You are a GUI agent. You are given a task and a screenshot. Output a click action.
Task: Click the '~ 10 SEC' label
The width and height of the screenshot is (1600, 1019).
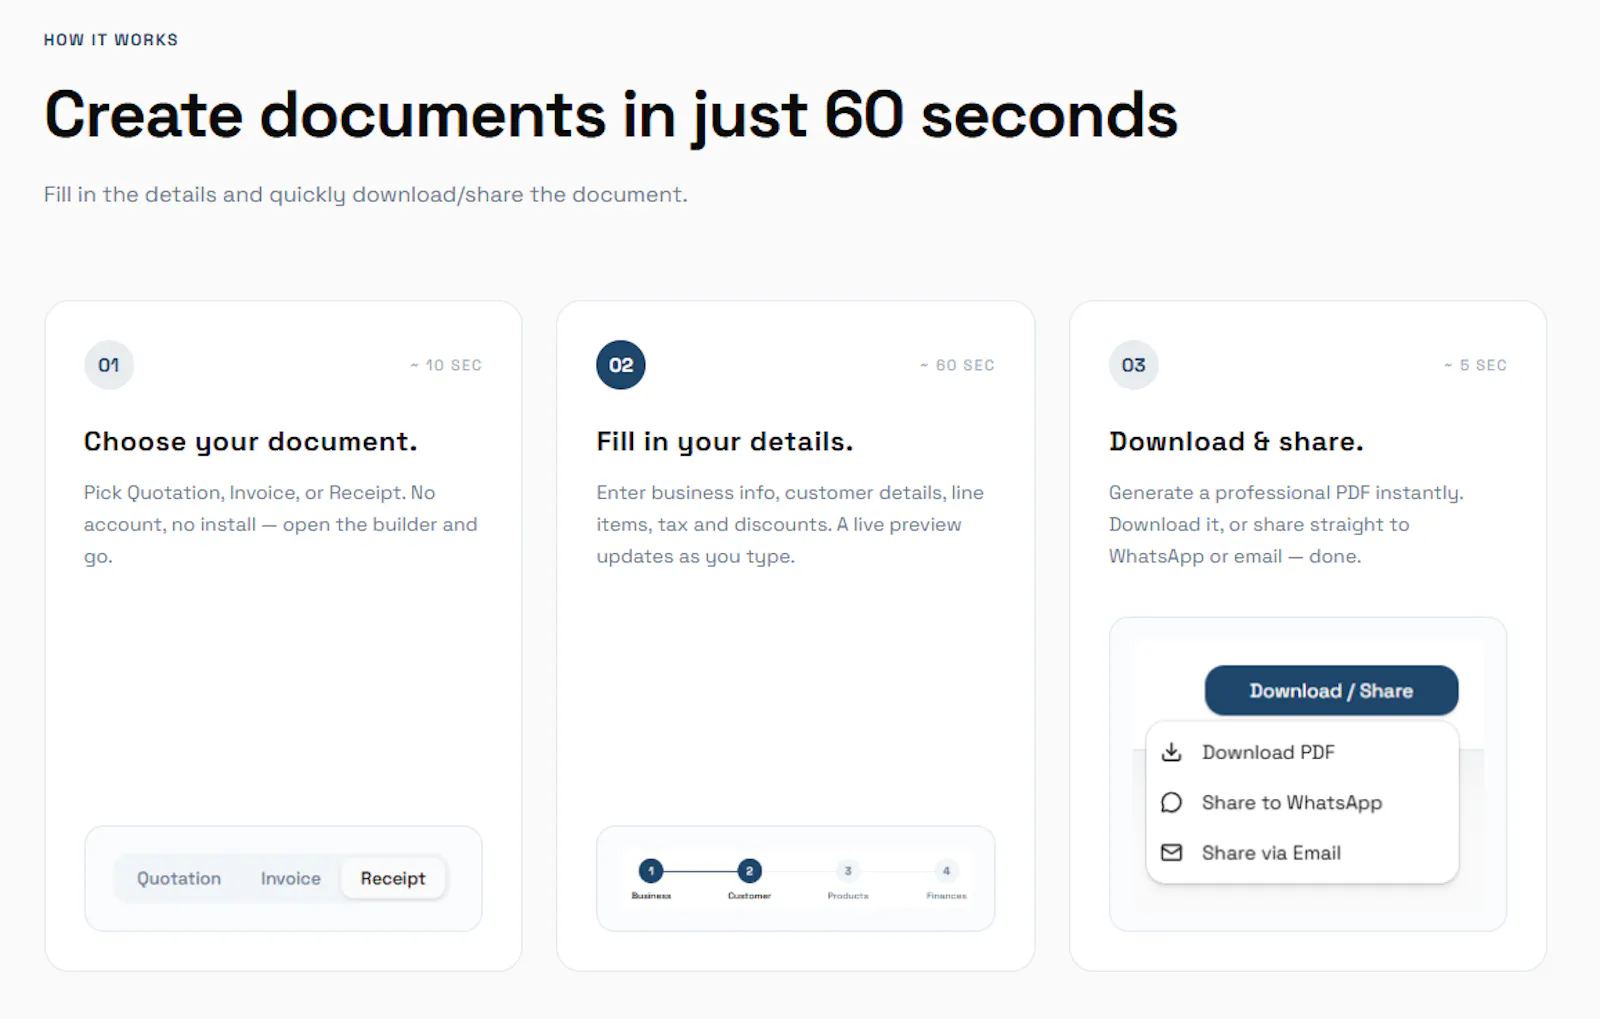[x=446, y=365]
